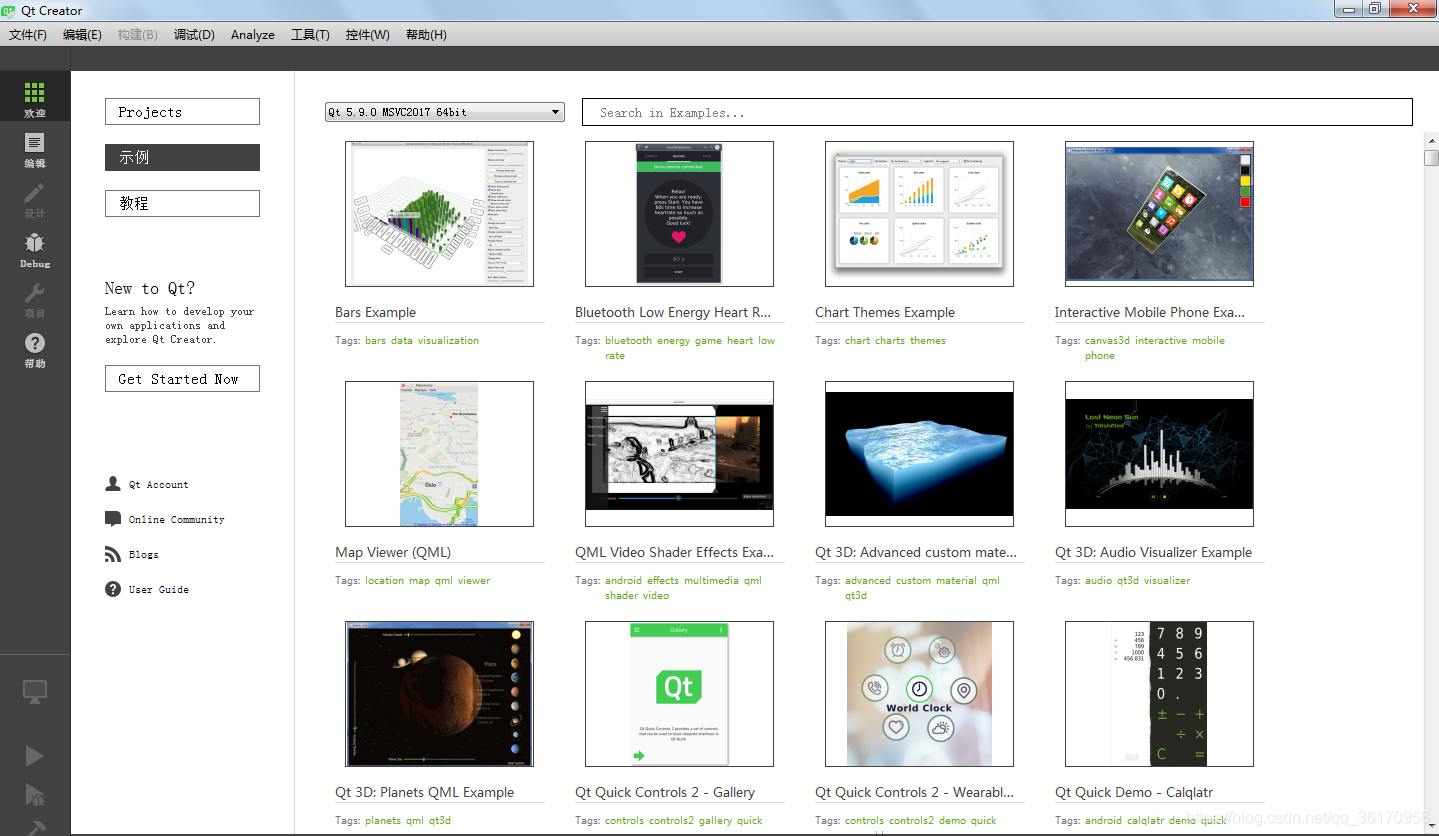Open Qt Quick Controls 2 Wearable thumbnail
This screenshot has height=836, width=1439.
coord(919,694)
